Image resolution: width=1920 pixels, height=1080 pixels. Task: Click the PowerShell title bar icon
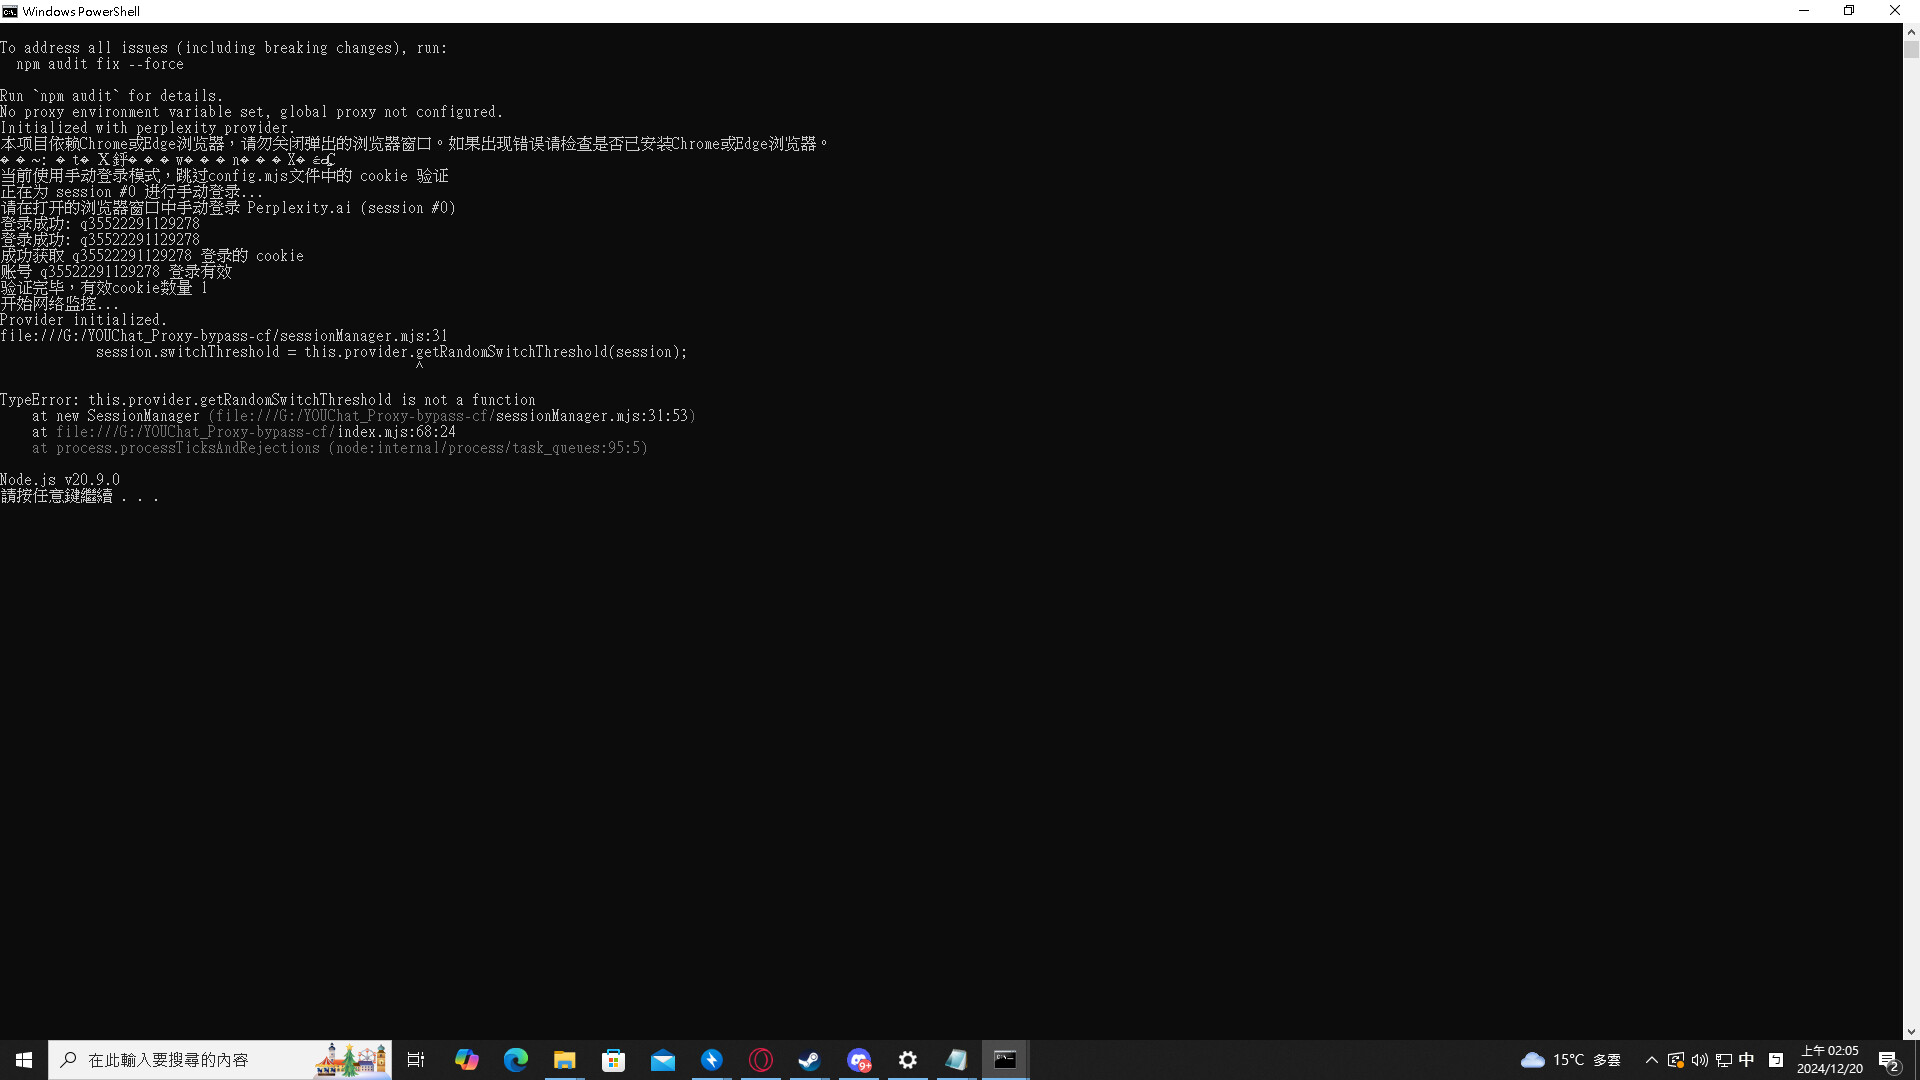click(x=10, y=11)
